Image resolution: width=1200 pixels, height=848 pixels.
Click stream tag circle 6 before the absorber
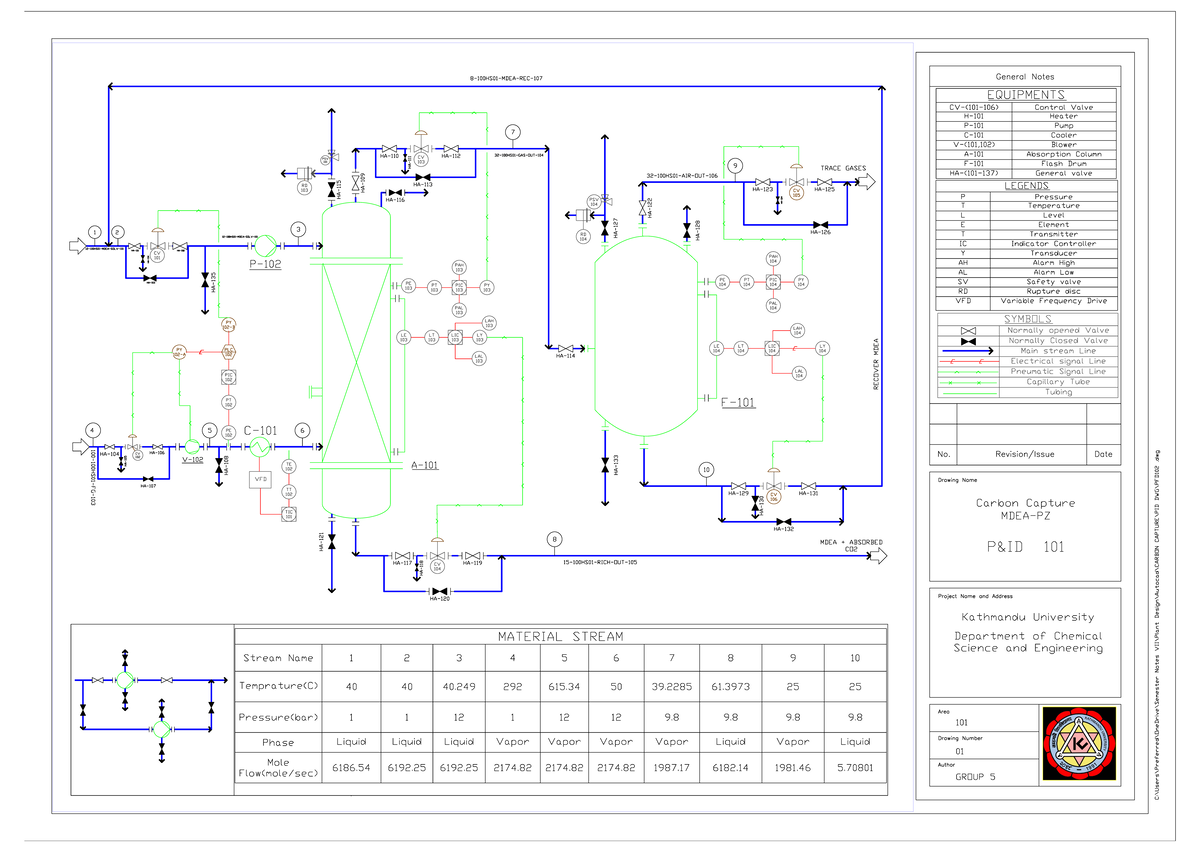302,430
